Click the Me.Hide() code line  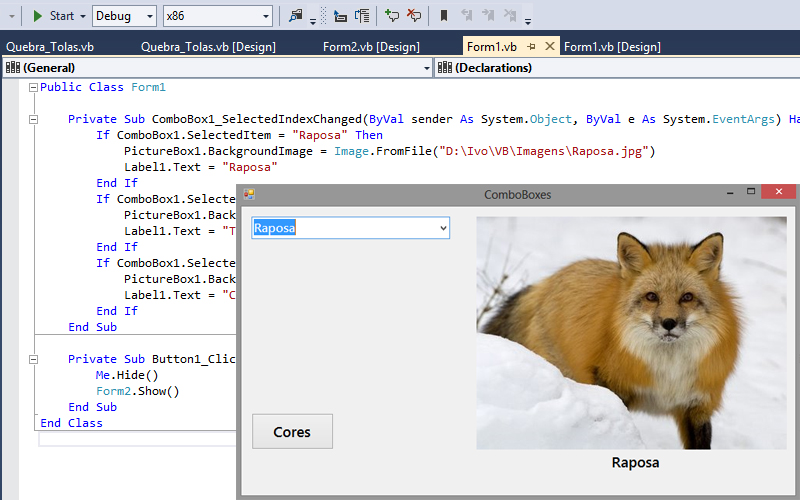click(127, 376)
